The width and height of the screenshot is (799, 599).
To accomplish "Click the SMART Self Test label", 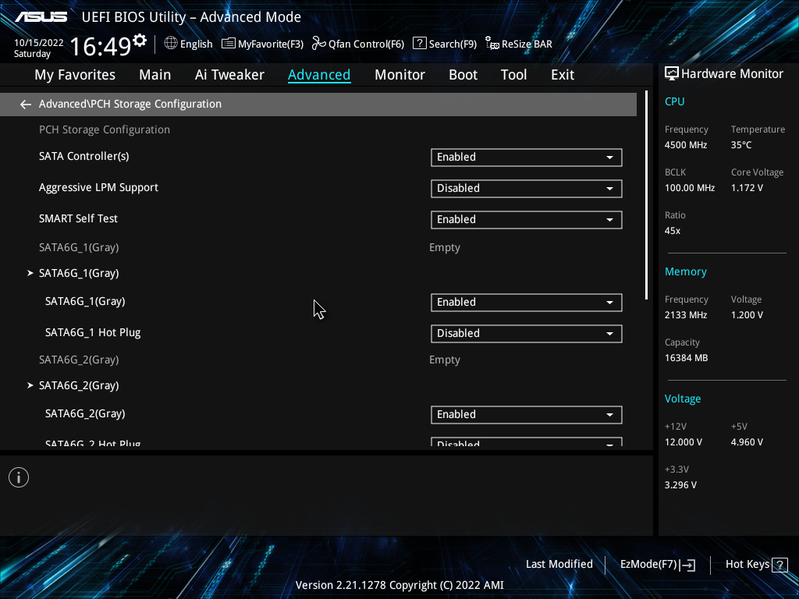I will pyautogui.click(x=78, y=219).
